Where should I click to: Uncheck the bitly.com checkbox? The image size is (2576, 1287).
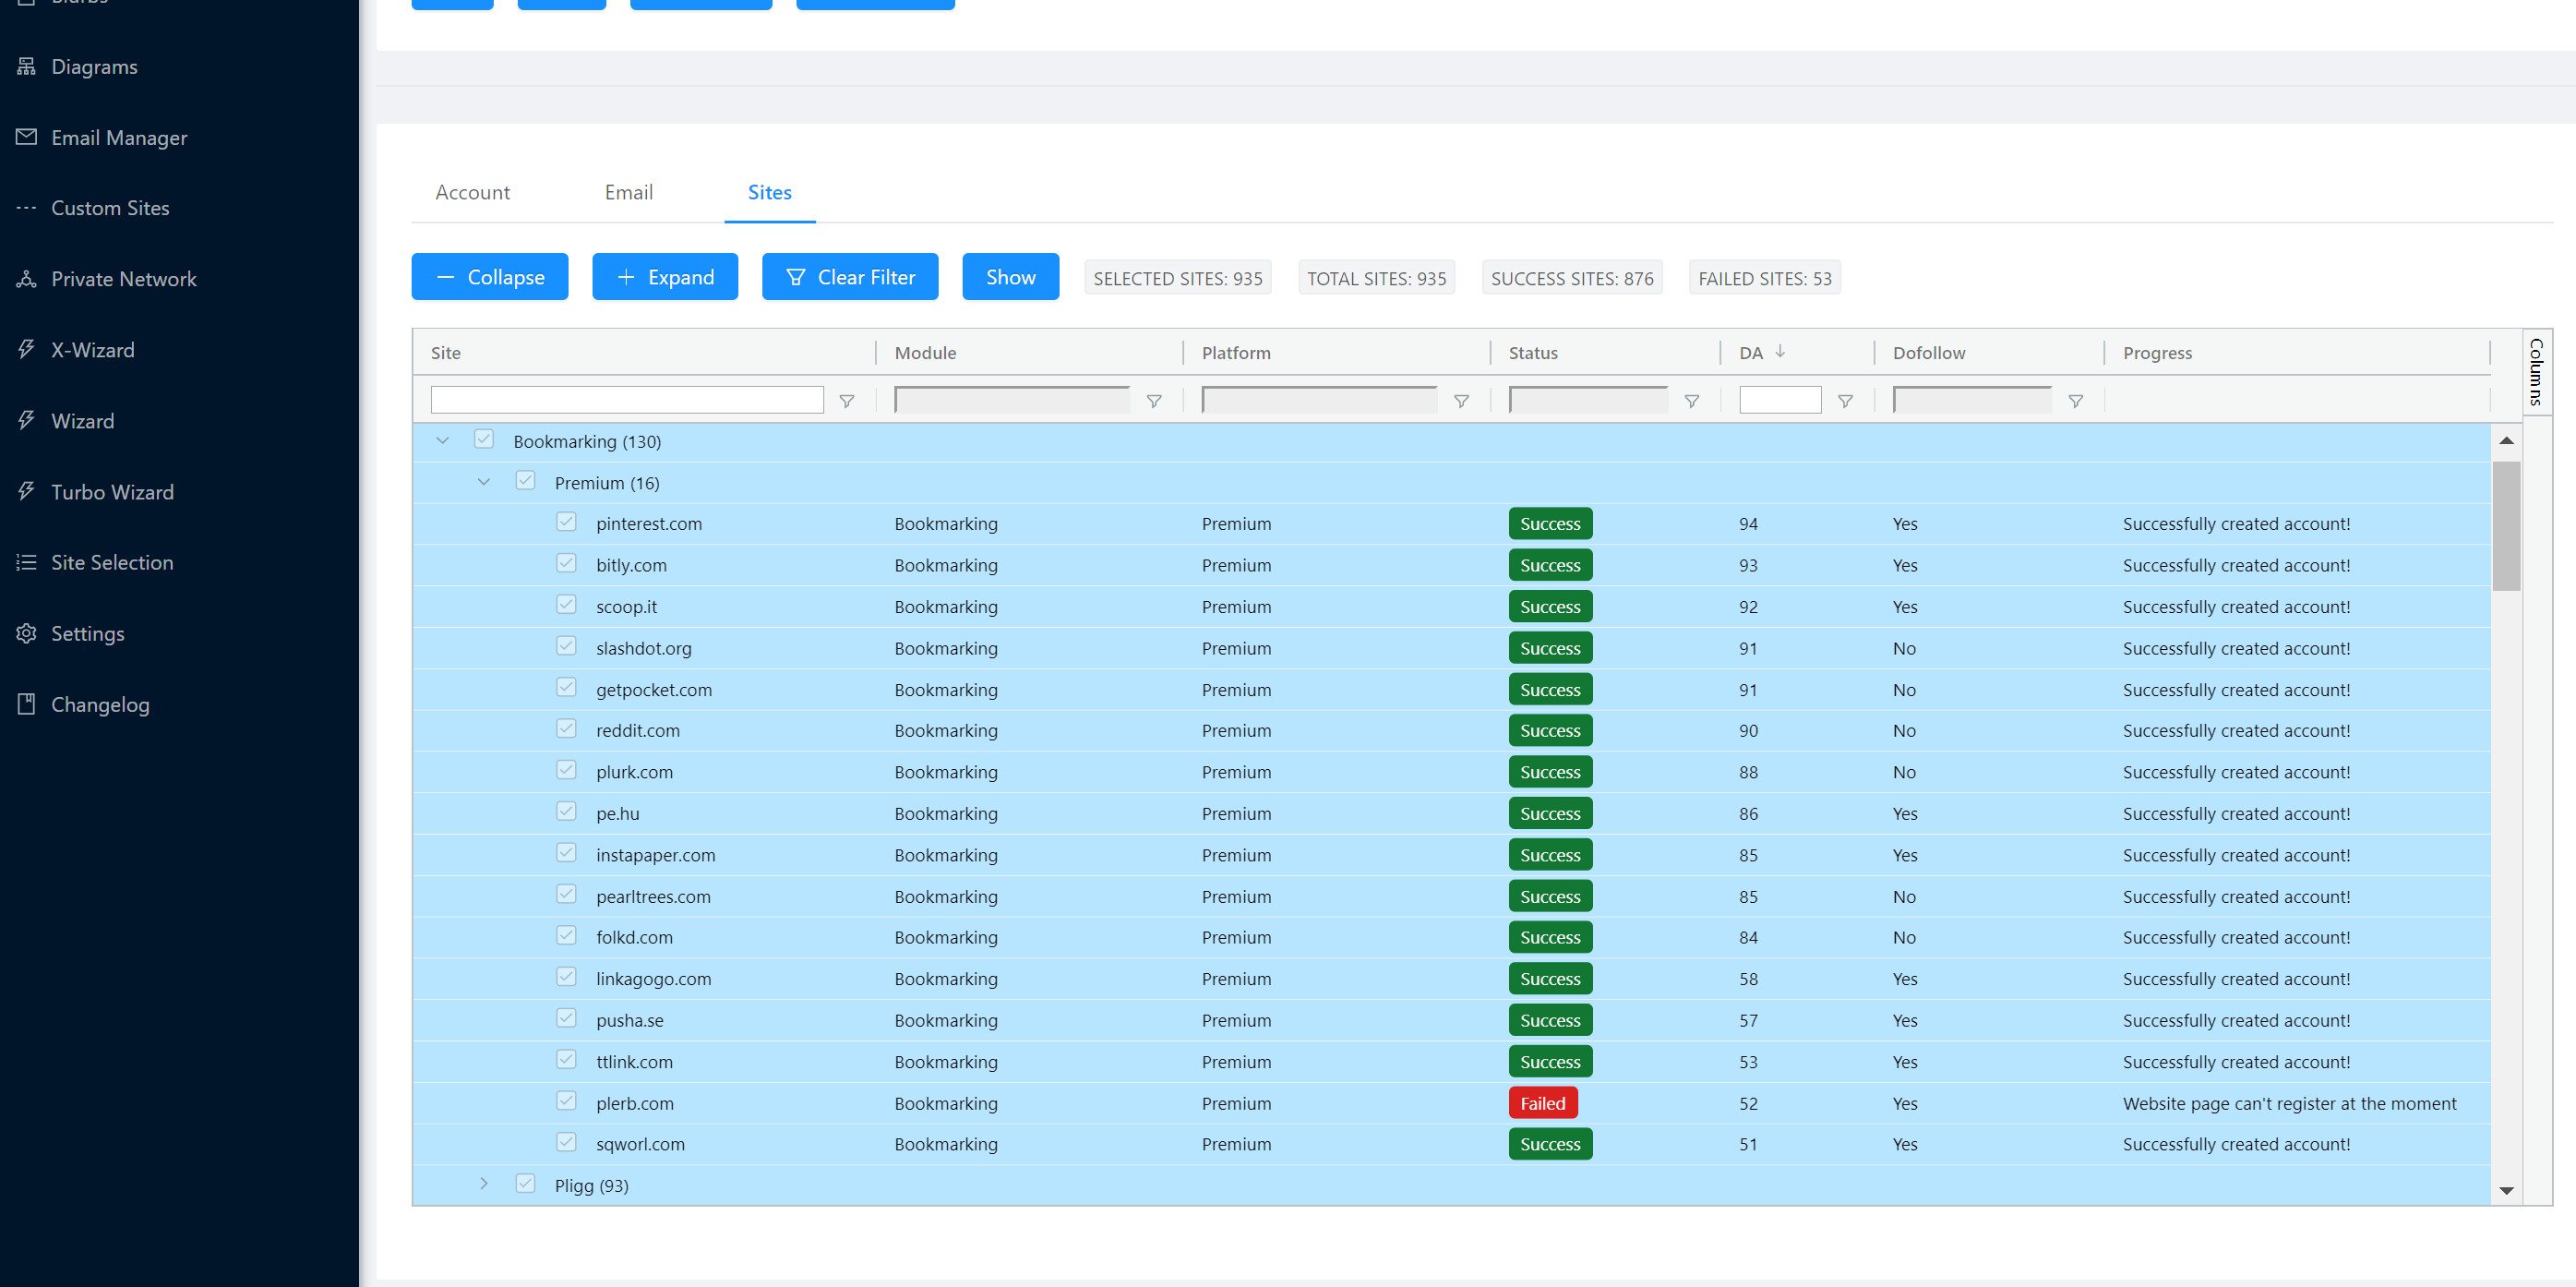(x=566, y=563)
